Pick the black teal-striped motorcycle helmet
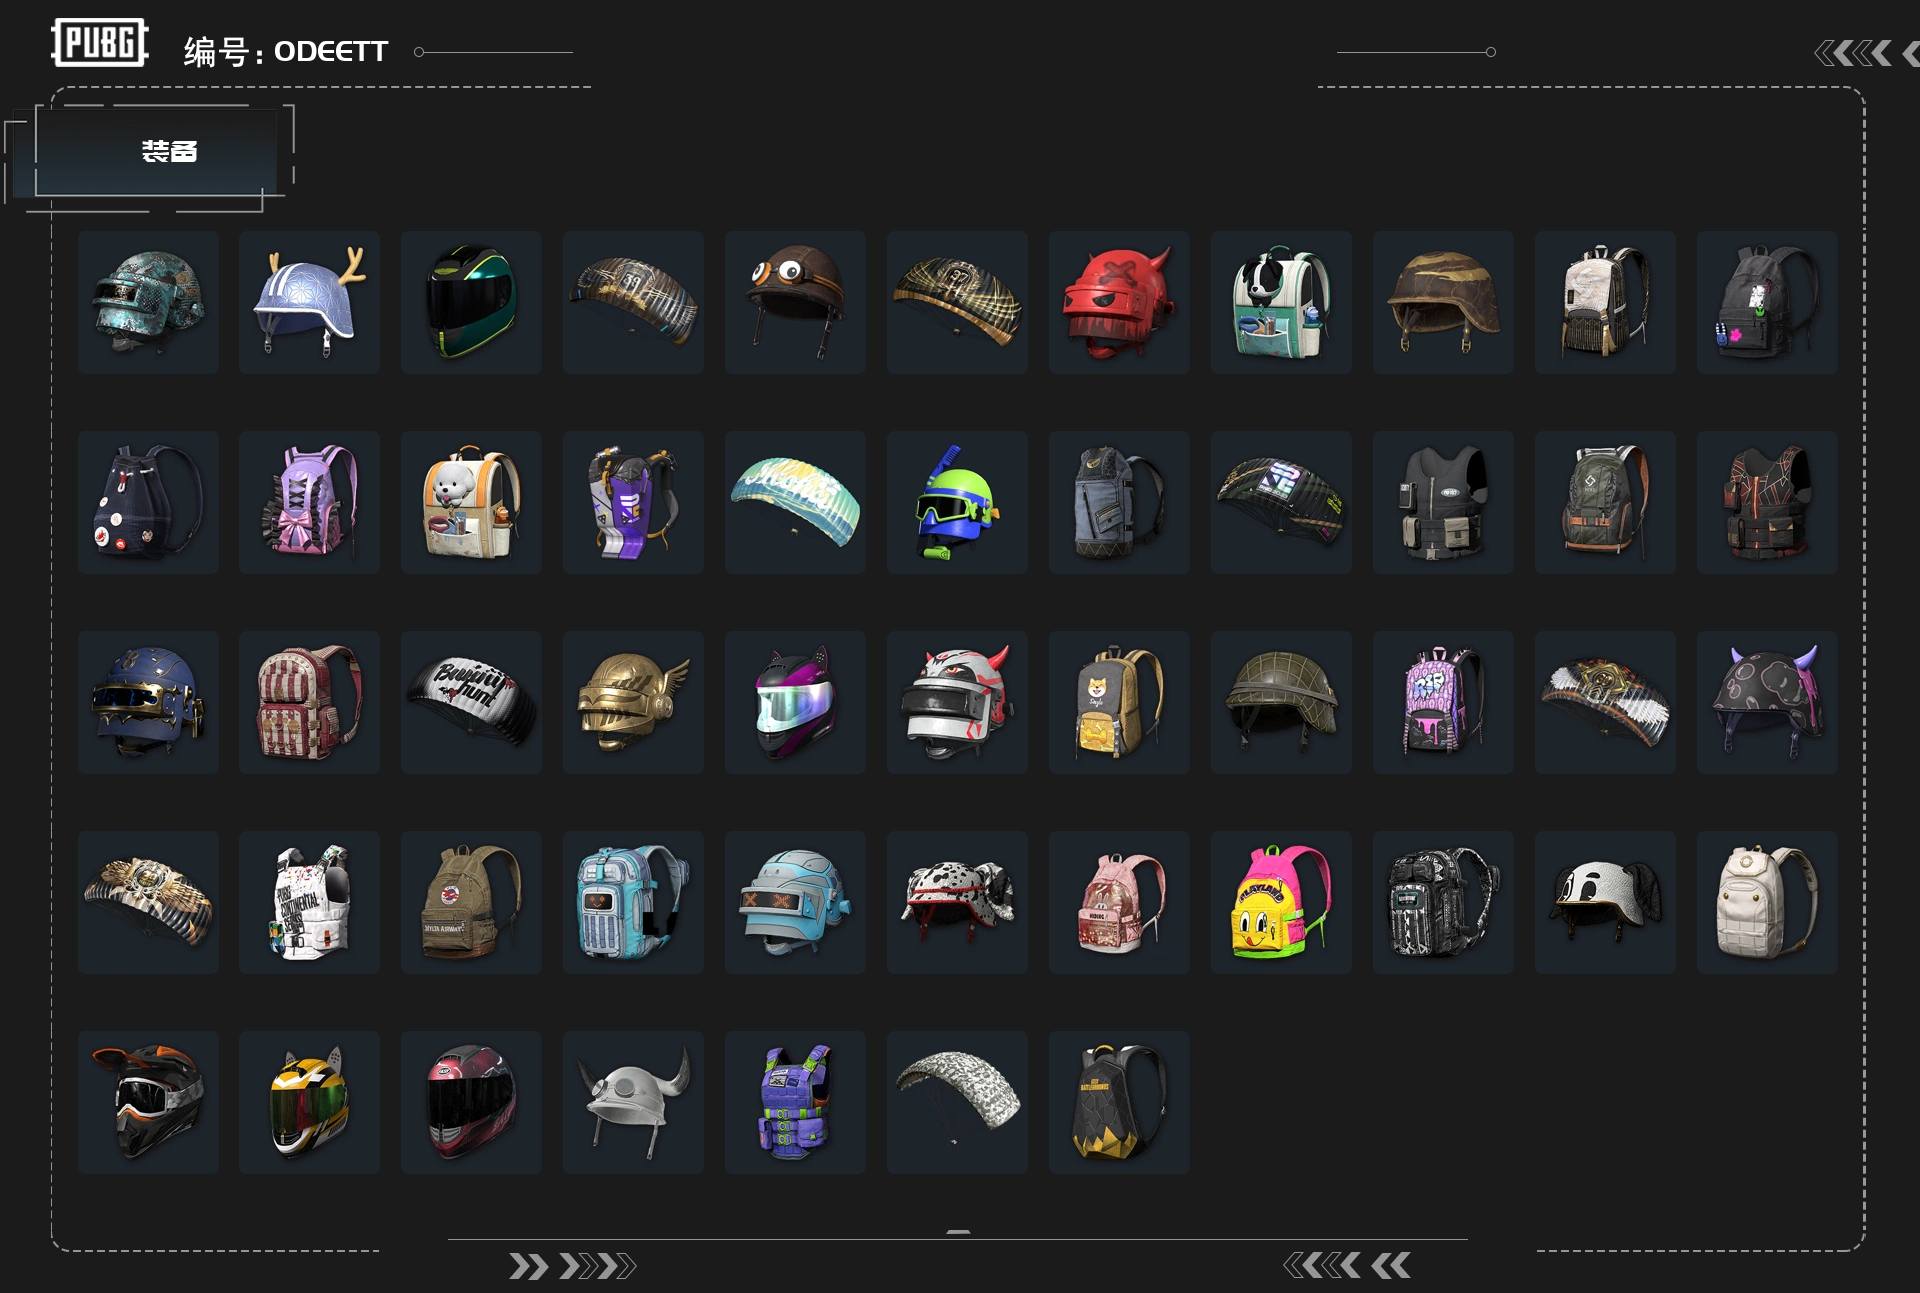The image size is (1920, 1293). [x=471, y=302]
